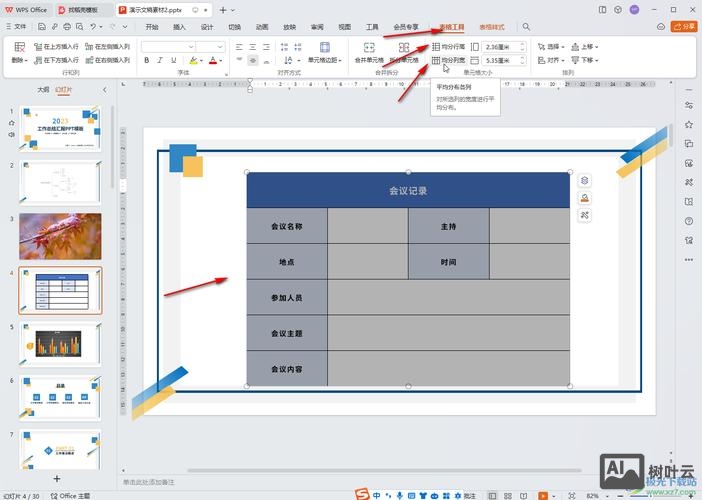The height and width of the screenshot is (500, 702).
Task: Insert row above with 在上方插入行
Action: pyautogui.click(x=54, y=47)
